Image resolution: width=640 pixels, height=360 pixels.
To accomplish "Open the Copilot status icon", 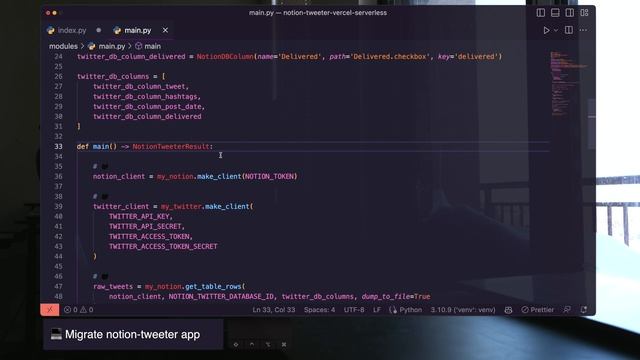I will [508, 310].
